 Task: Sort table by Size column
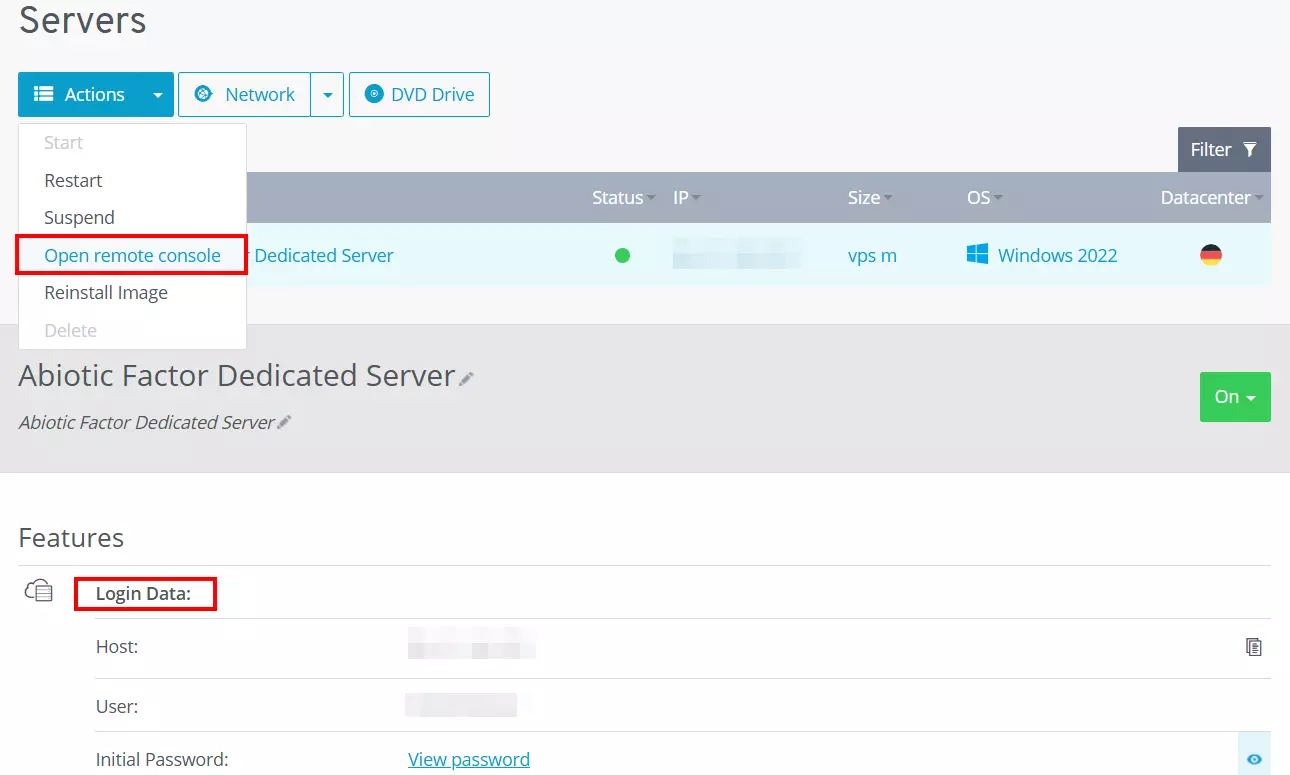tap(870, 198)
